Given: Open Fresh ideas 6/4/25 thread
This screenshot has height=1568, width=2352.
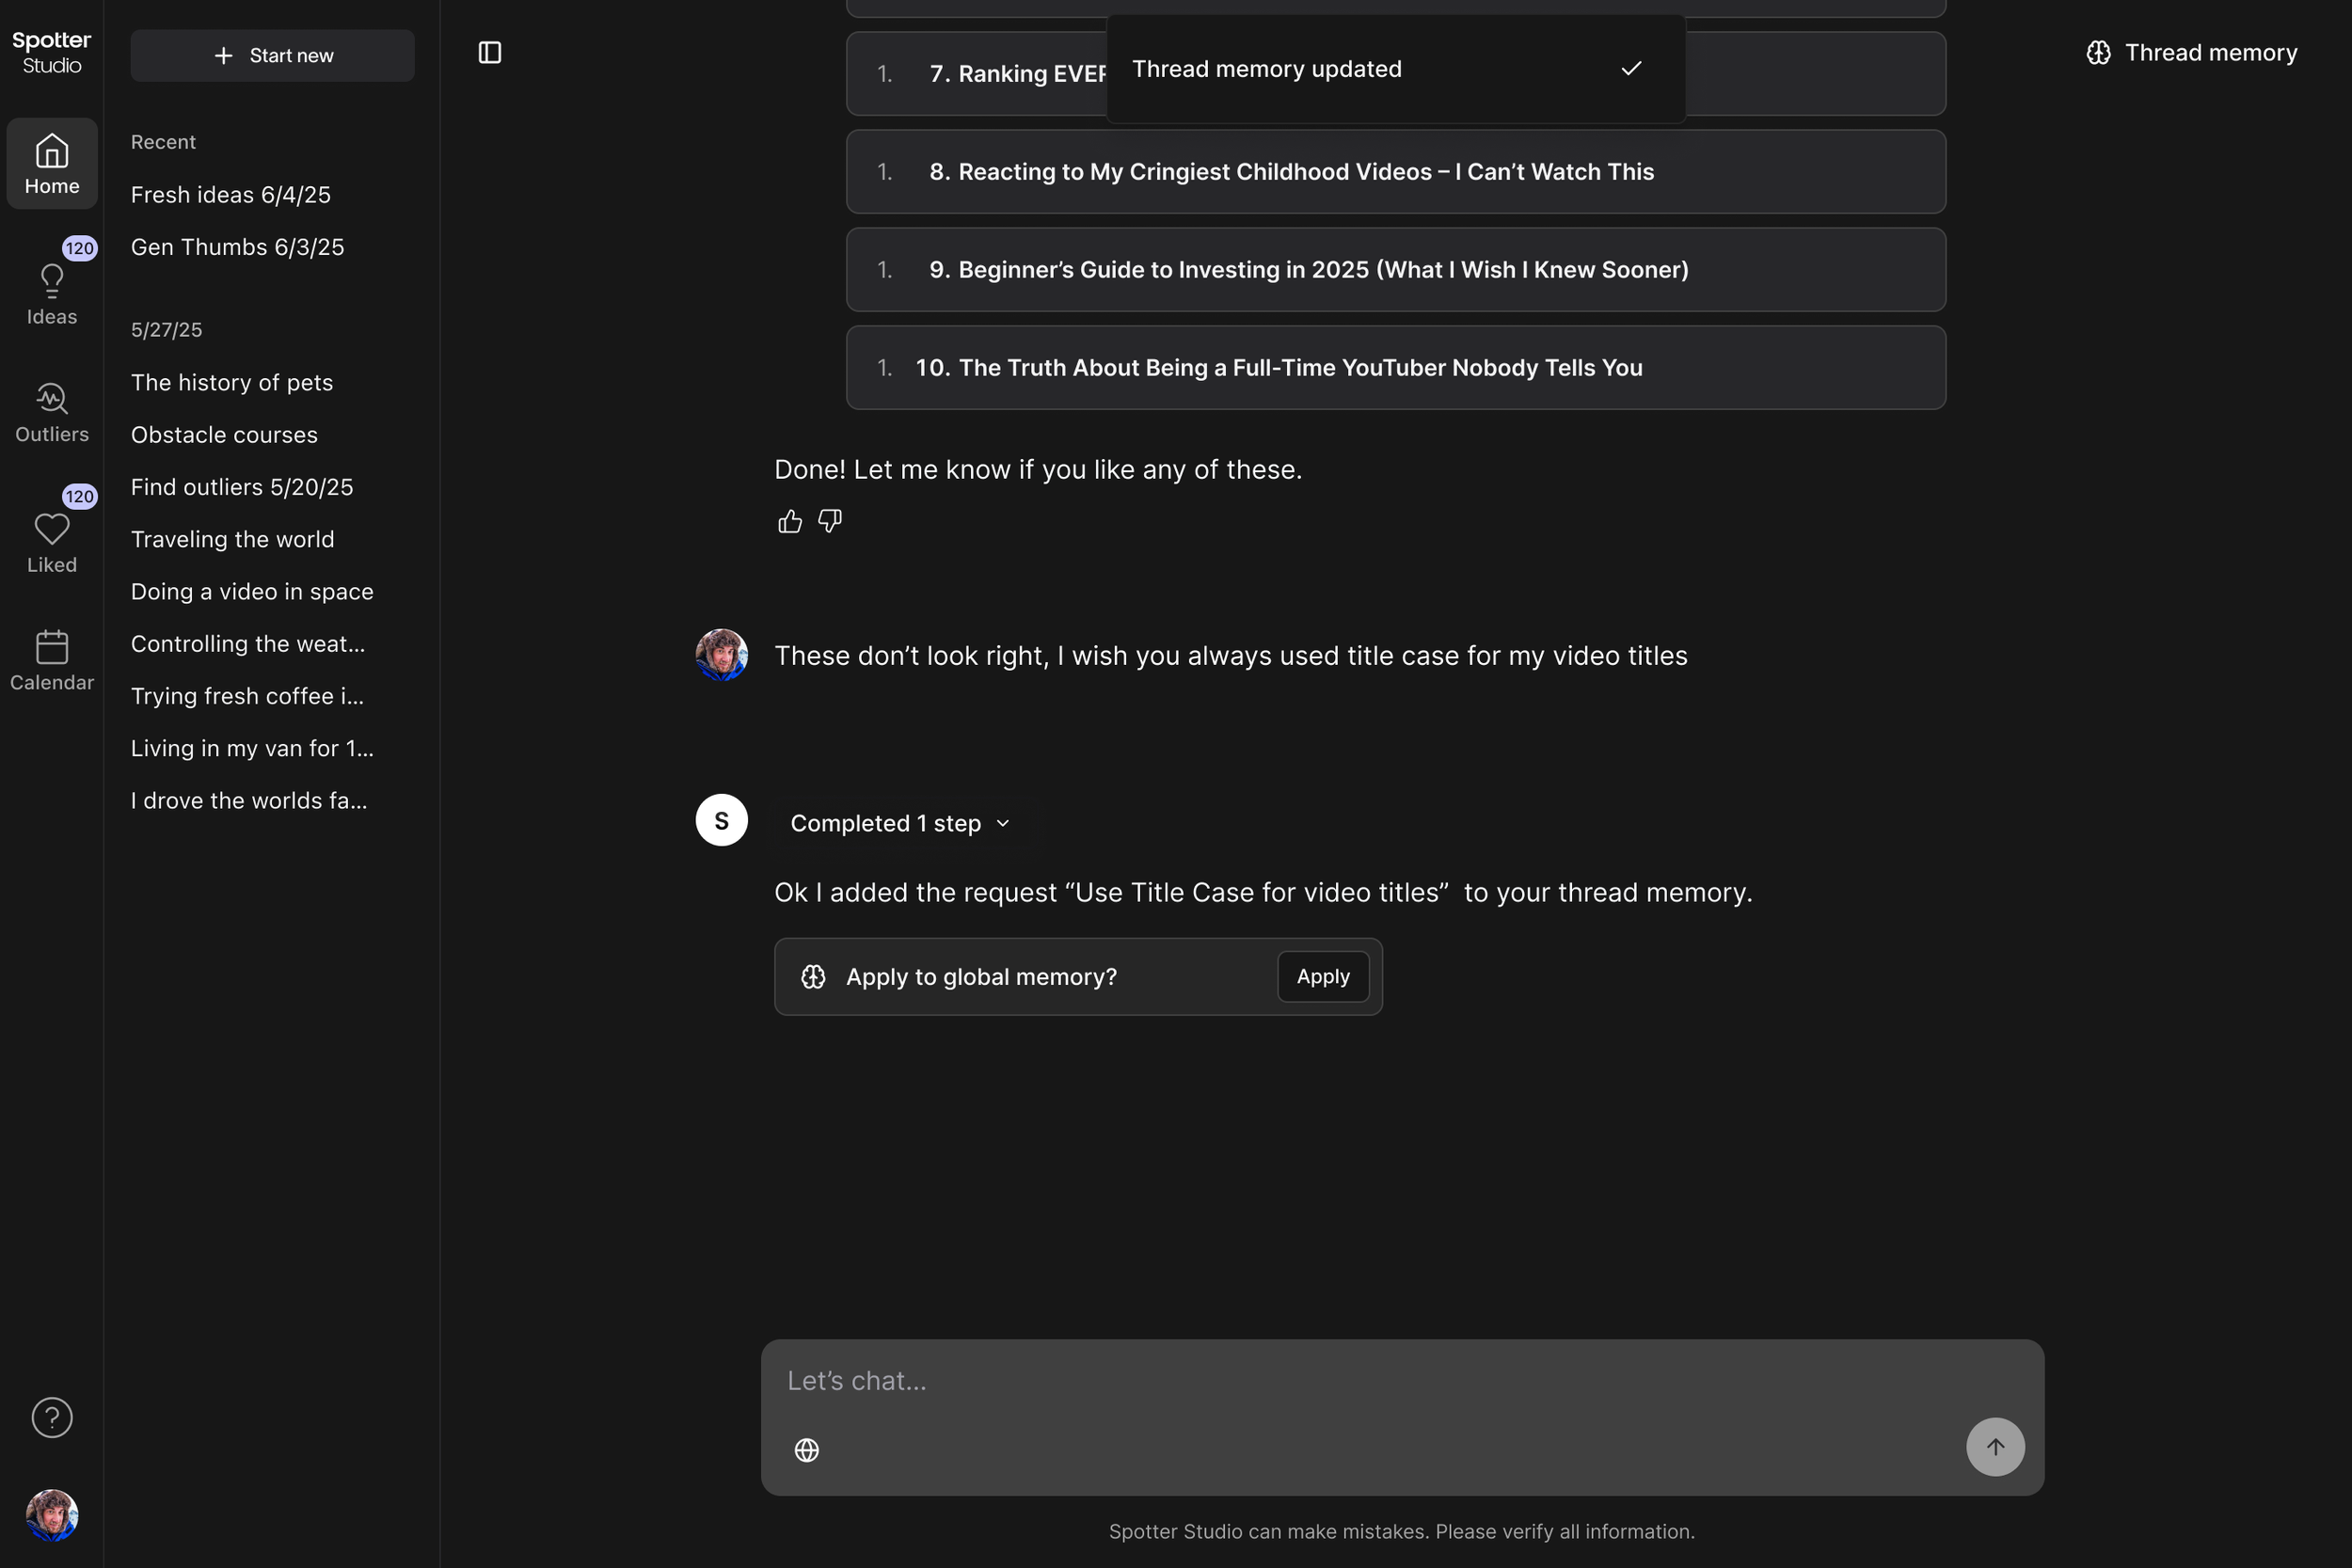Looking at the screenshot, I should pyautogui.click(x=230, y=194).
